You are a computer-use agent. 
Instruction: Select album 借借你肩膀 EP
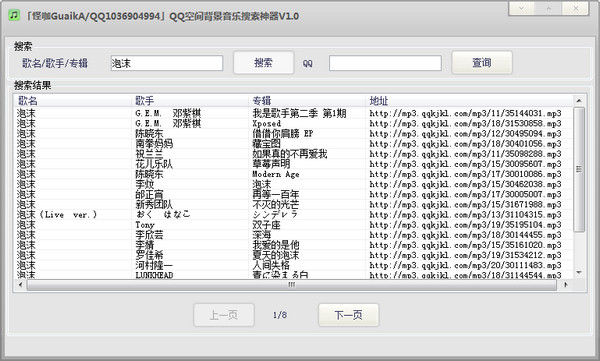(282, 134)
